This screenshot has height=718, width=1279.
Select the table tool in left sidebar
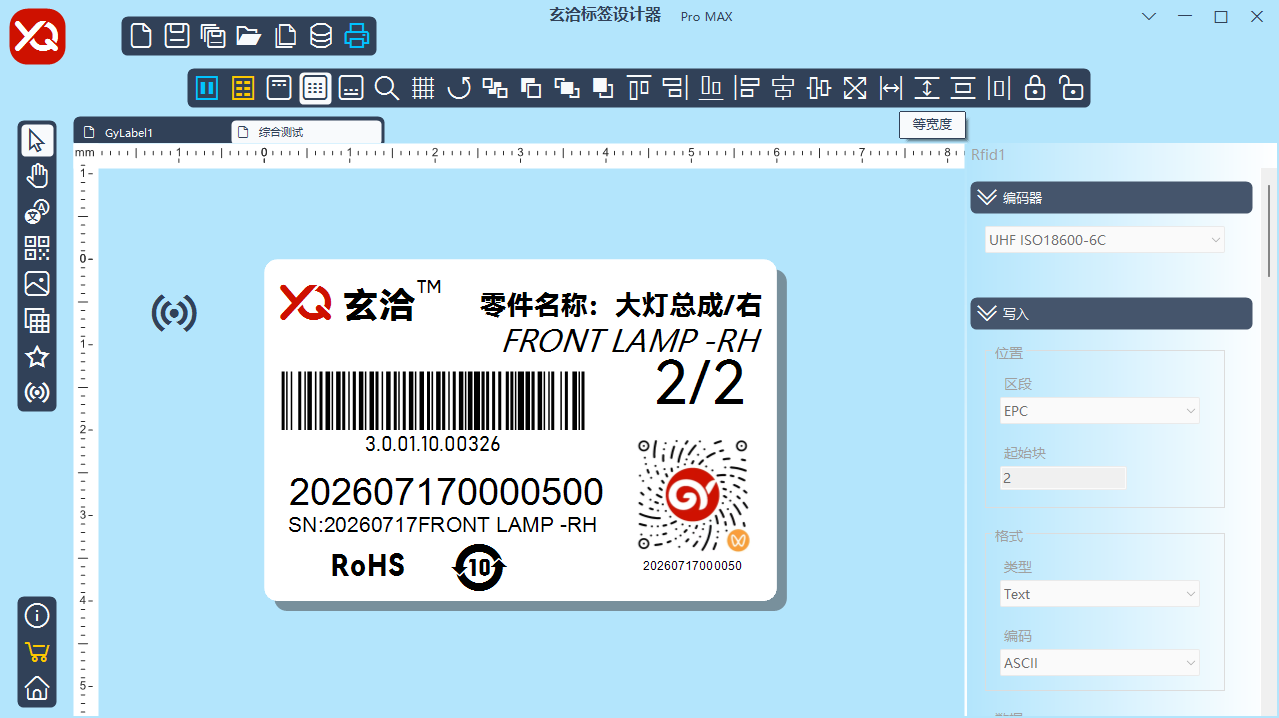coord(37,320)
